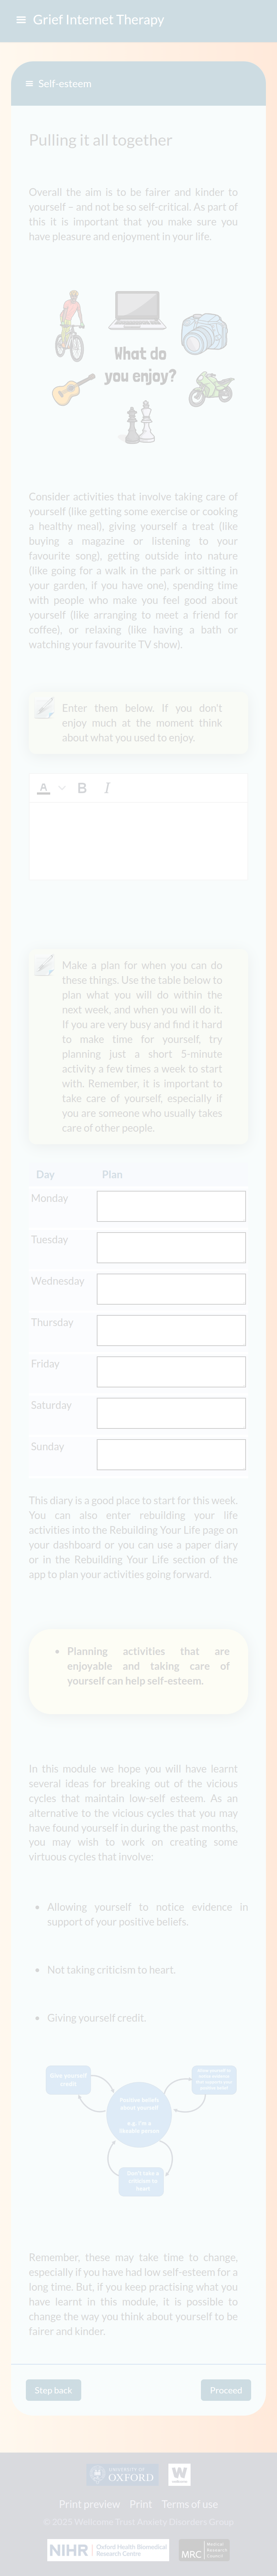Click the text color A icon
The image size is (277, 2576).
(x=43, y=788)
